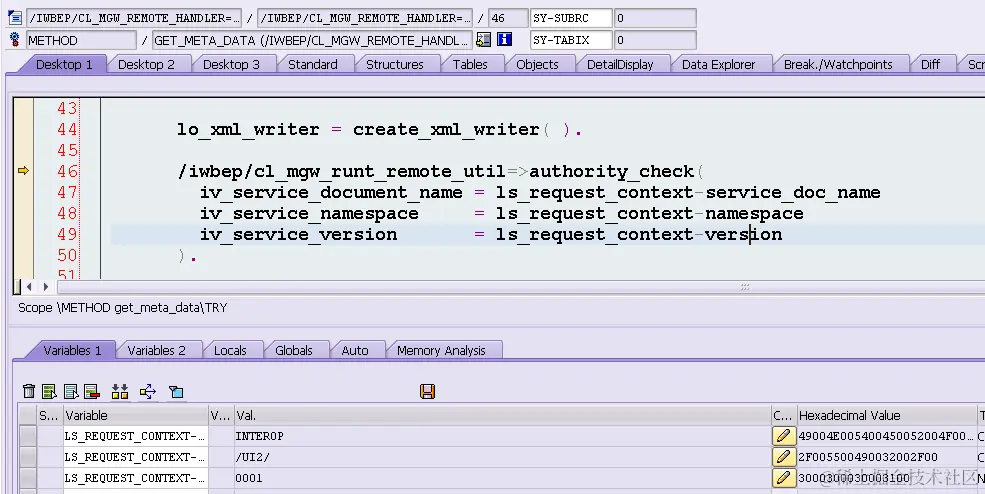The image size is (985, 494).
Task: Click the SY-SUBRC field
Action: pyautogui.click(x=571, y=18)
